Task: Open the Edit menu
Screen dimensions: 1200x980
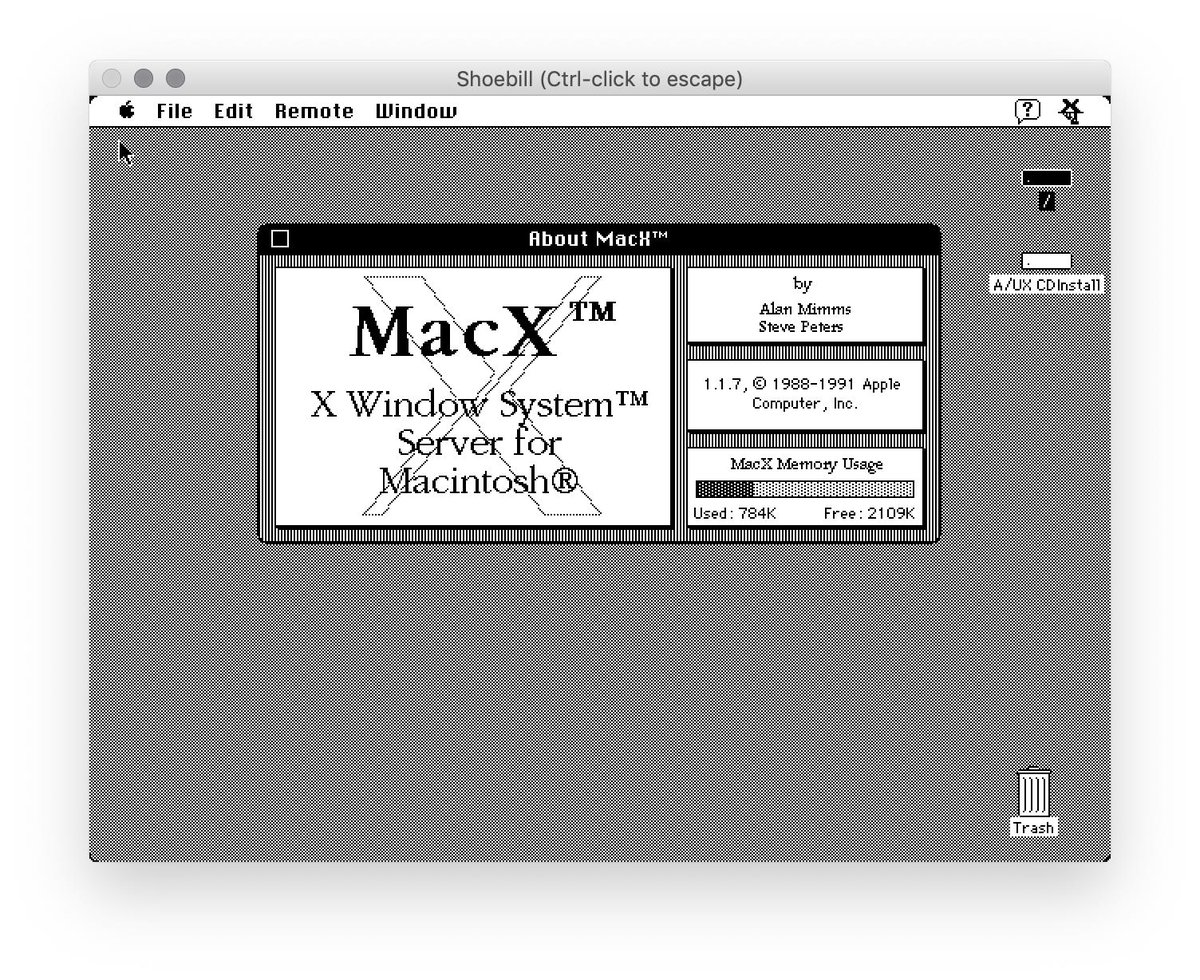Action: coord(233,111)
